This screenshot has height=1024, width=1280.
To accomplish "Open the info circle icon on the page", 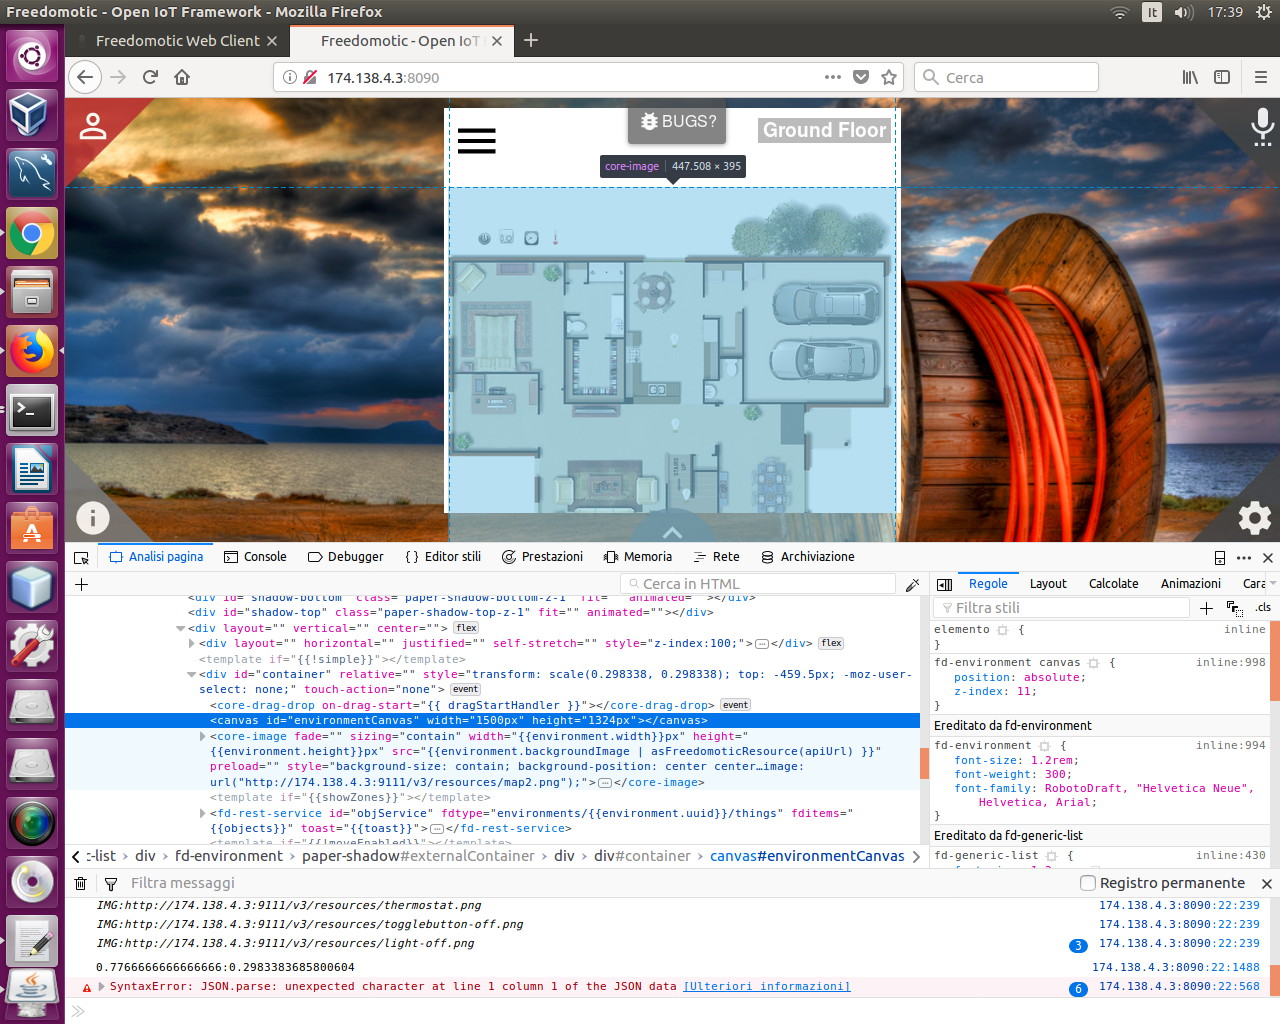I will pos(93,518).
